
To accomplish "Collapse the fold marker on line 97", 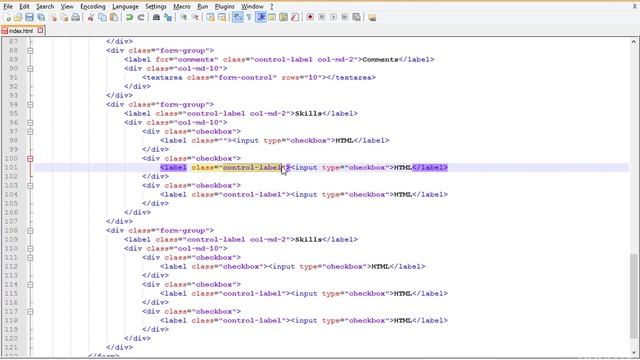I will [x=30, y=131].
